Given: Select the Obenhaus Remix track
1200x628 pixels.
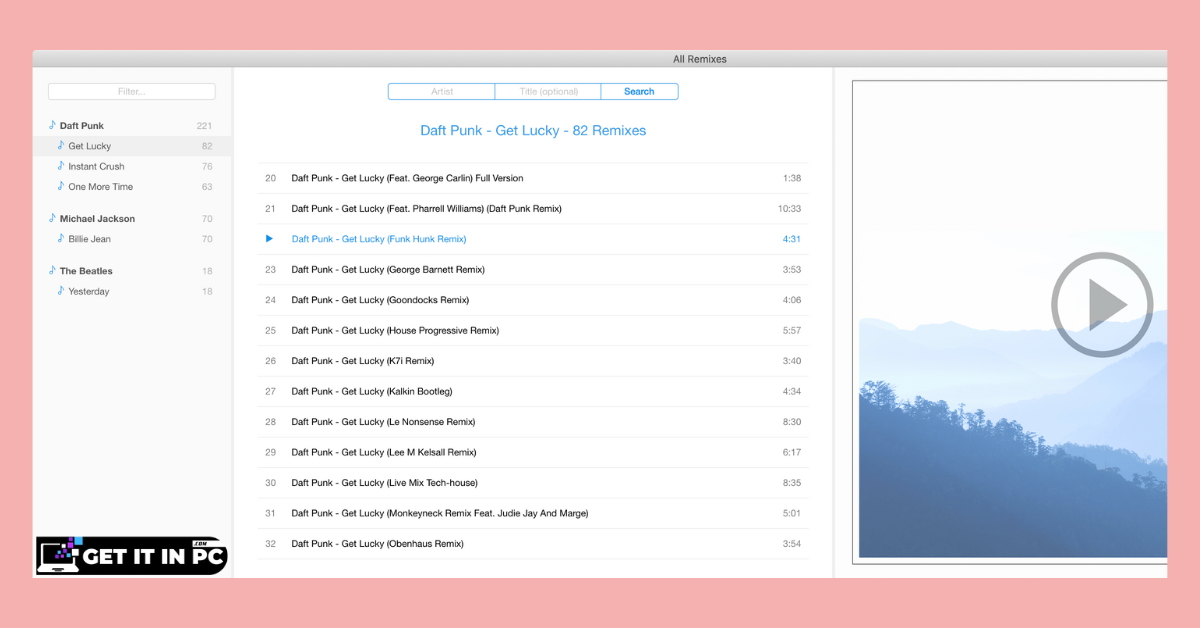Looking at the screenshot, I should coord(533,544).
